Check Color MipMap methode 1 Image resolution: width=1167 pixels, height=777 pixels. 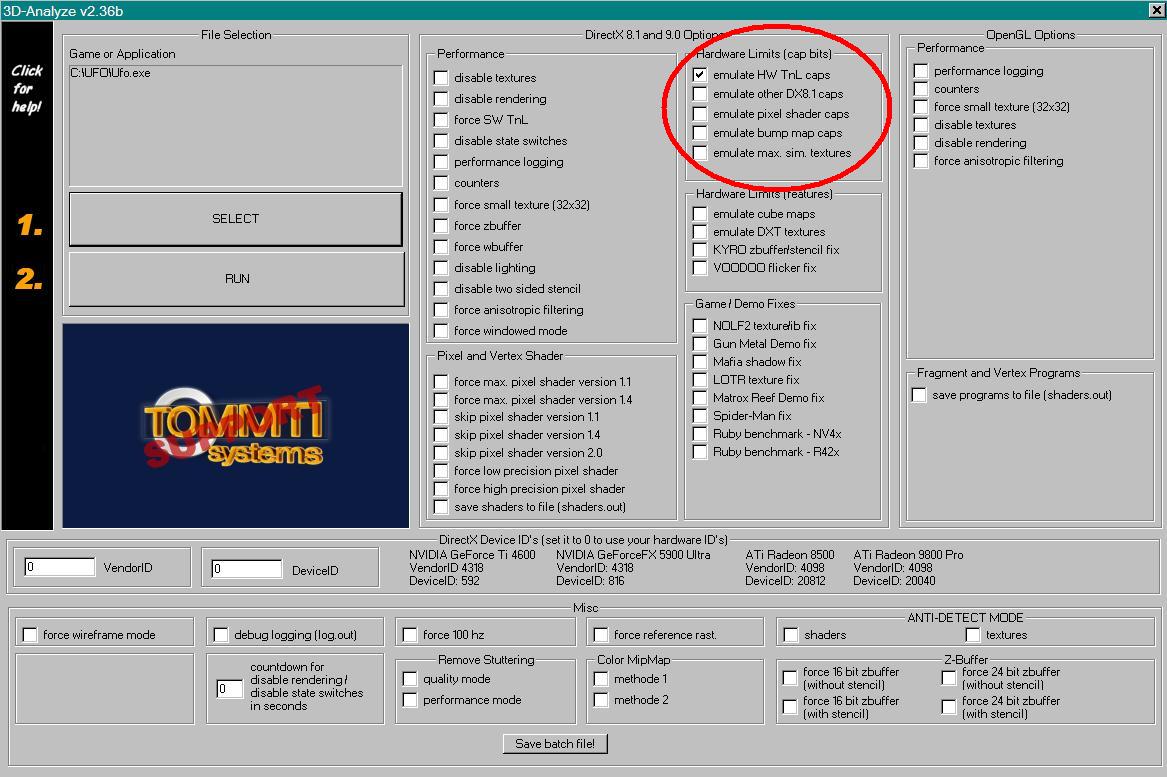click(601, 679)
